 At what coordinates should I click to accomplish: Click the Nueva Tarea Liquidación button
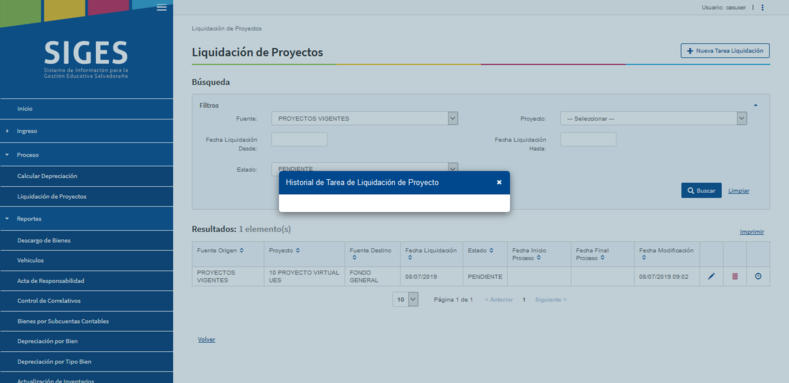[725, 50]
